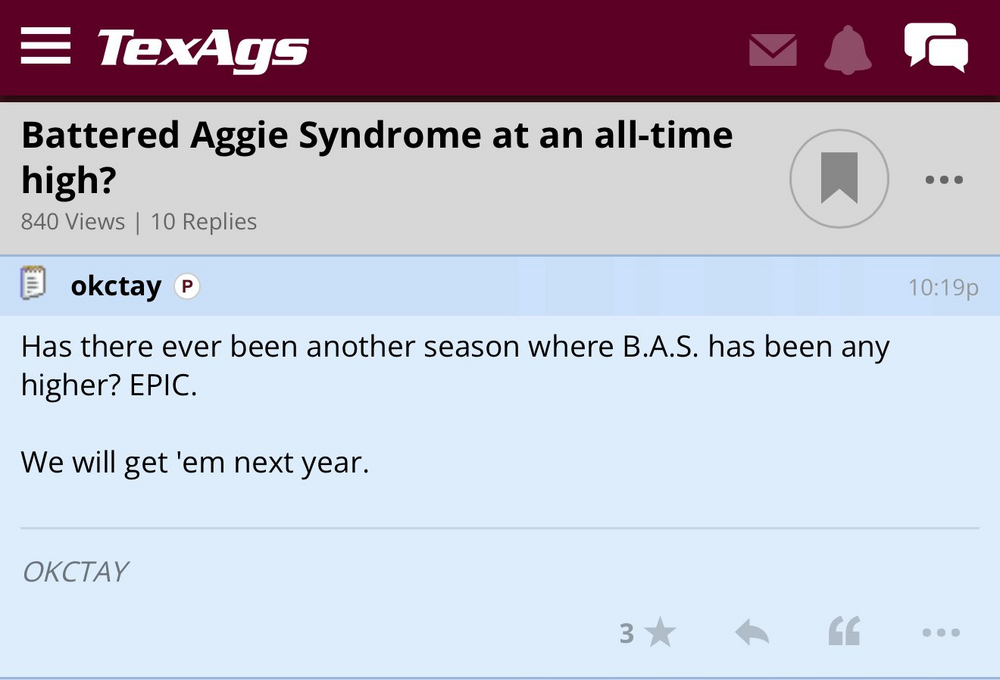Open private messages envelope icon
This screenshot has height=680, width=1000.
pyautogui.click(x=773, y=50)
